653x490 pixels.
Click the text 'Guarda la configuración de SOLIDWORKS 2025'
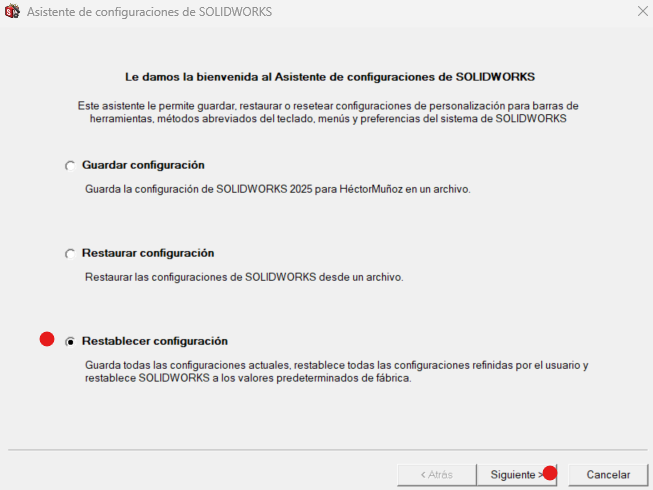(x=199, y=189)
